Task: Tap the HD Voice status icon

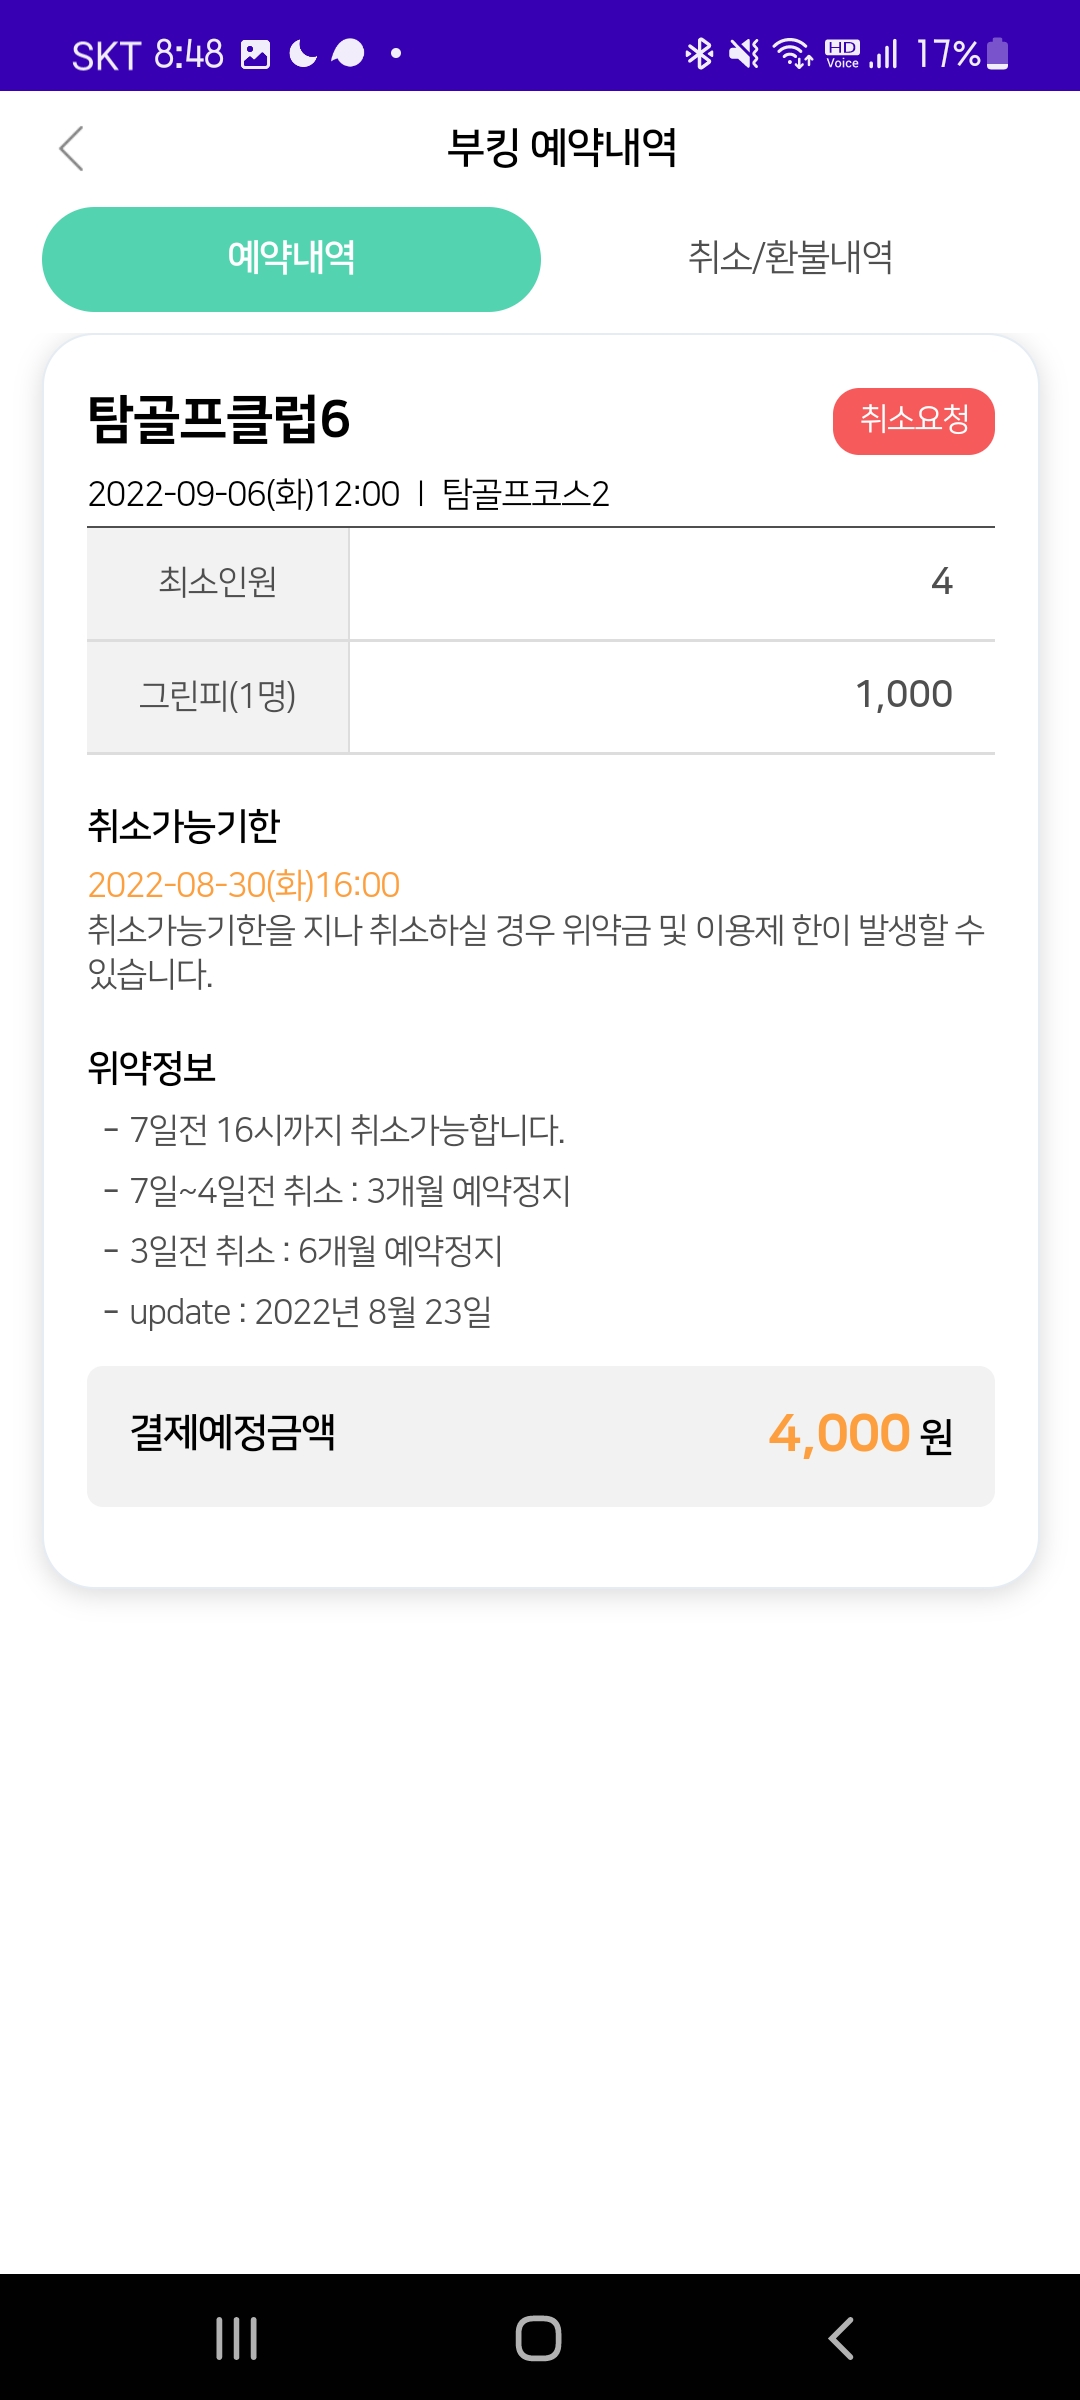Action: click(842, 53)
